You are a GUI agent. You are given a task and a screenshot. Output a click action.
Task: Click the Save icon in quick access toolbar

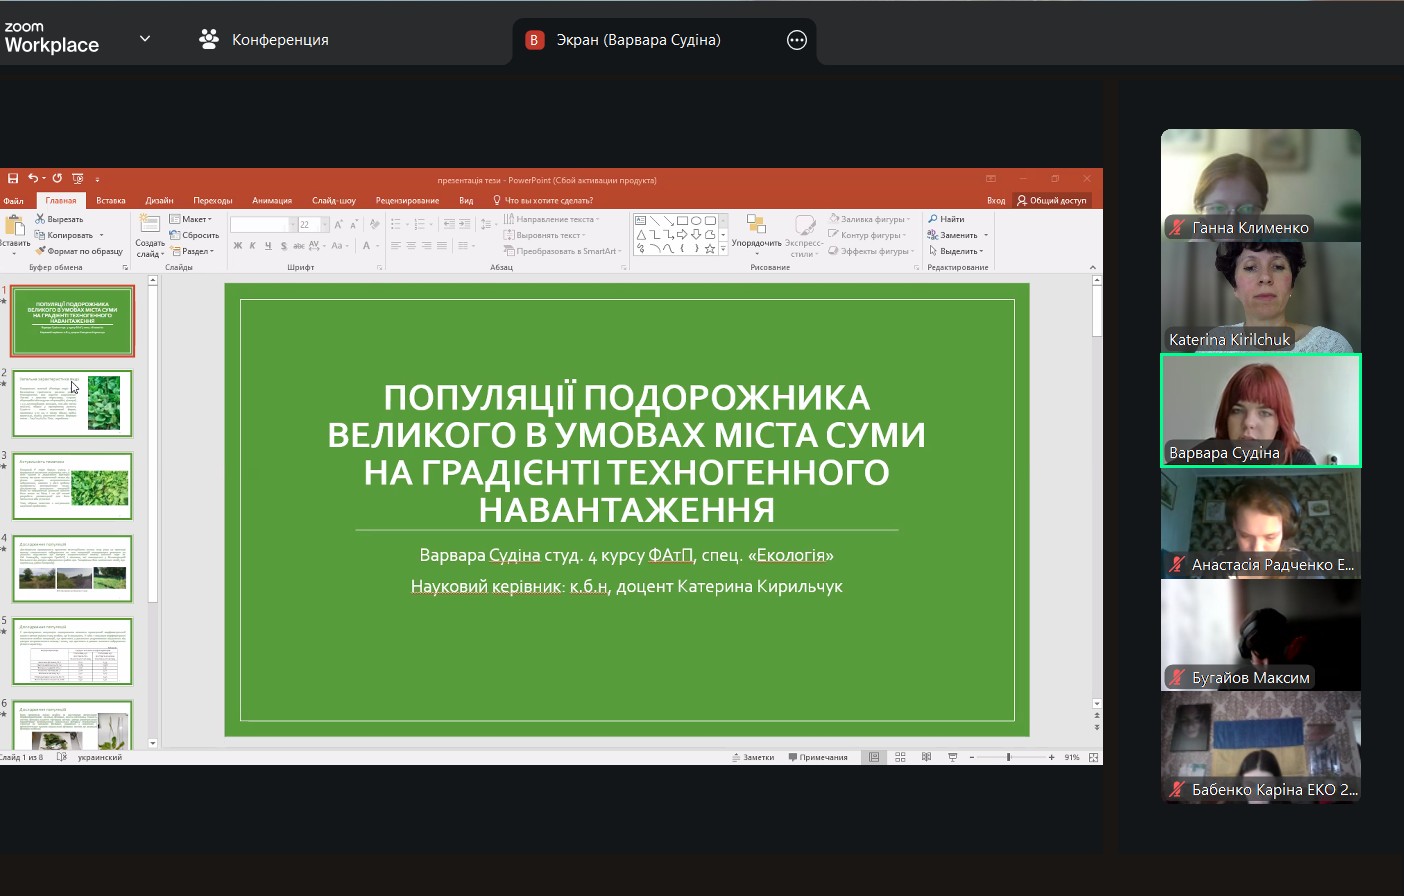(13, 179)
